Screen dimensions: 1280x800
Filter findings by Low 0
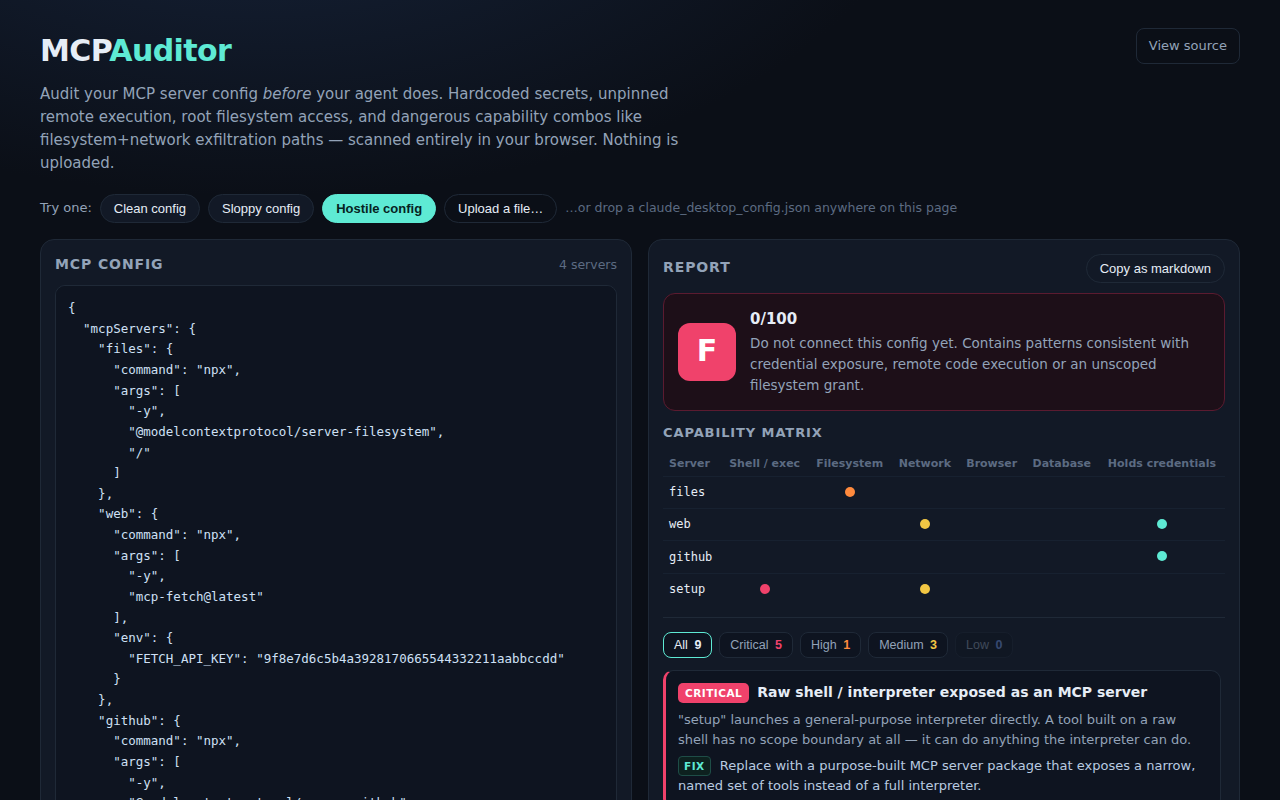[x=984, y=645]
